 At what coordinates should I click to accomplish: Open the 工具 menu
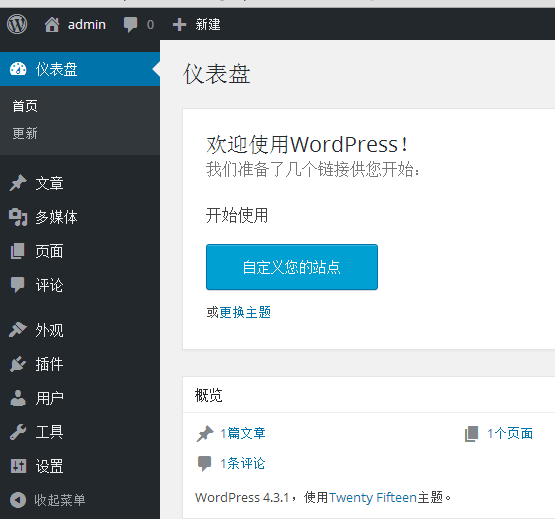[80, 432]
